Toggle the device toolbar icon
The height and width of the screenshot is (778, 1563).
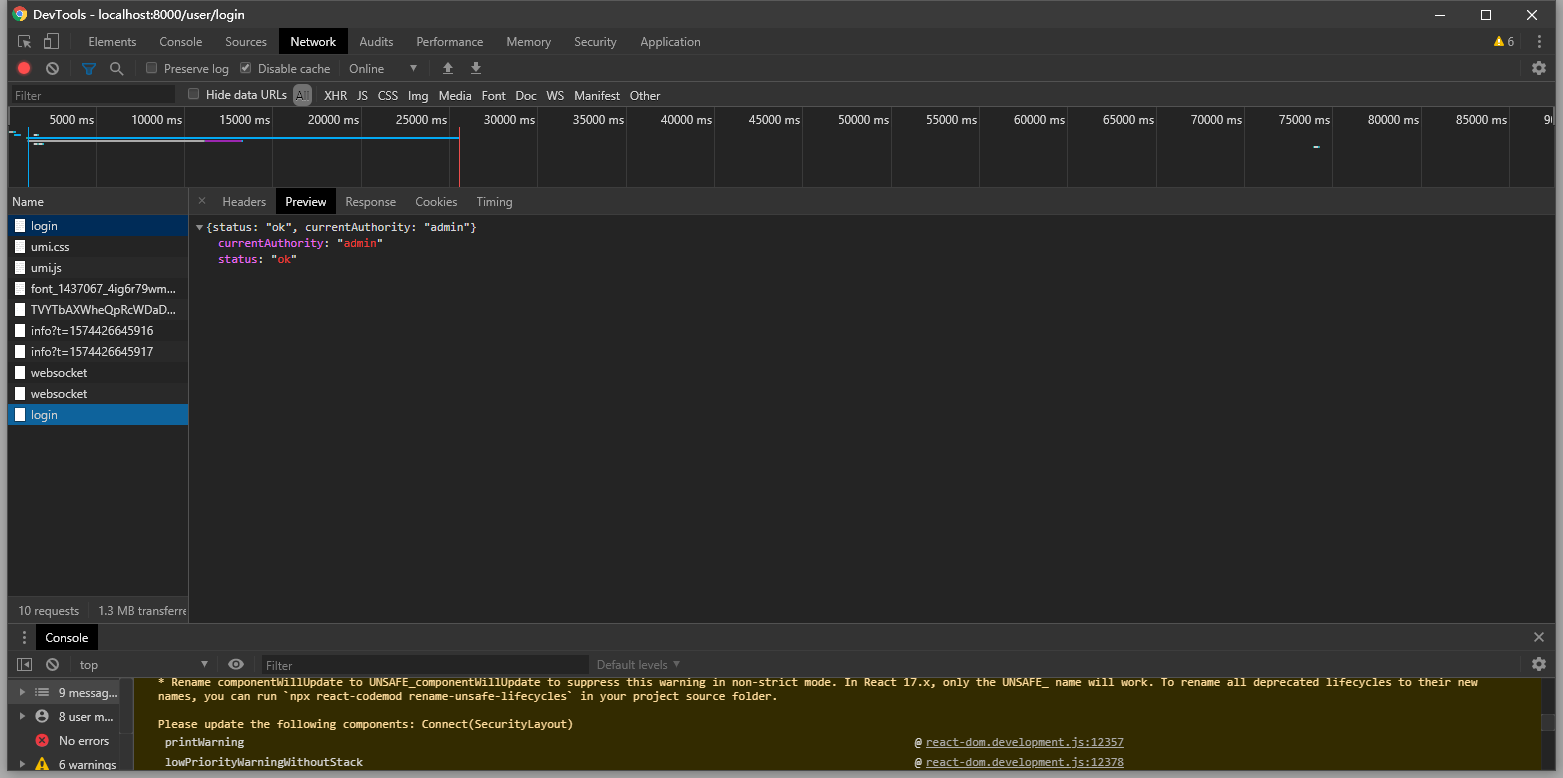point(51,42)
